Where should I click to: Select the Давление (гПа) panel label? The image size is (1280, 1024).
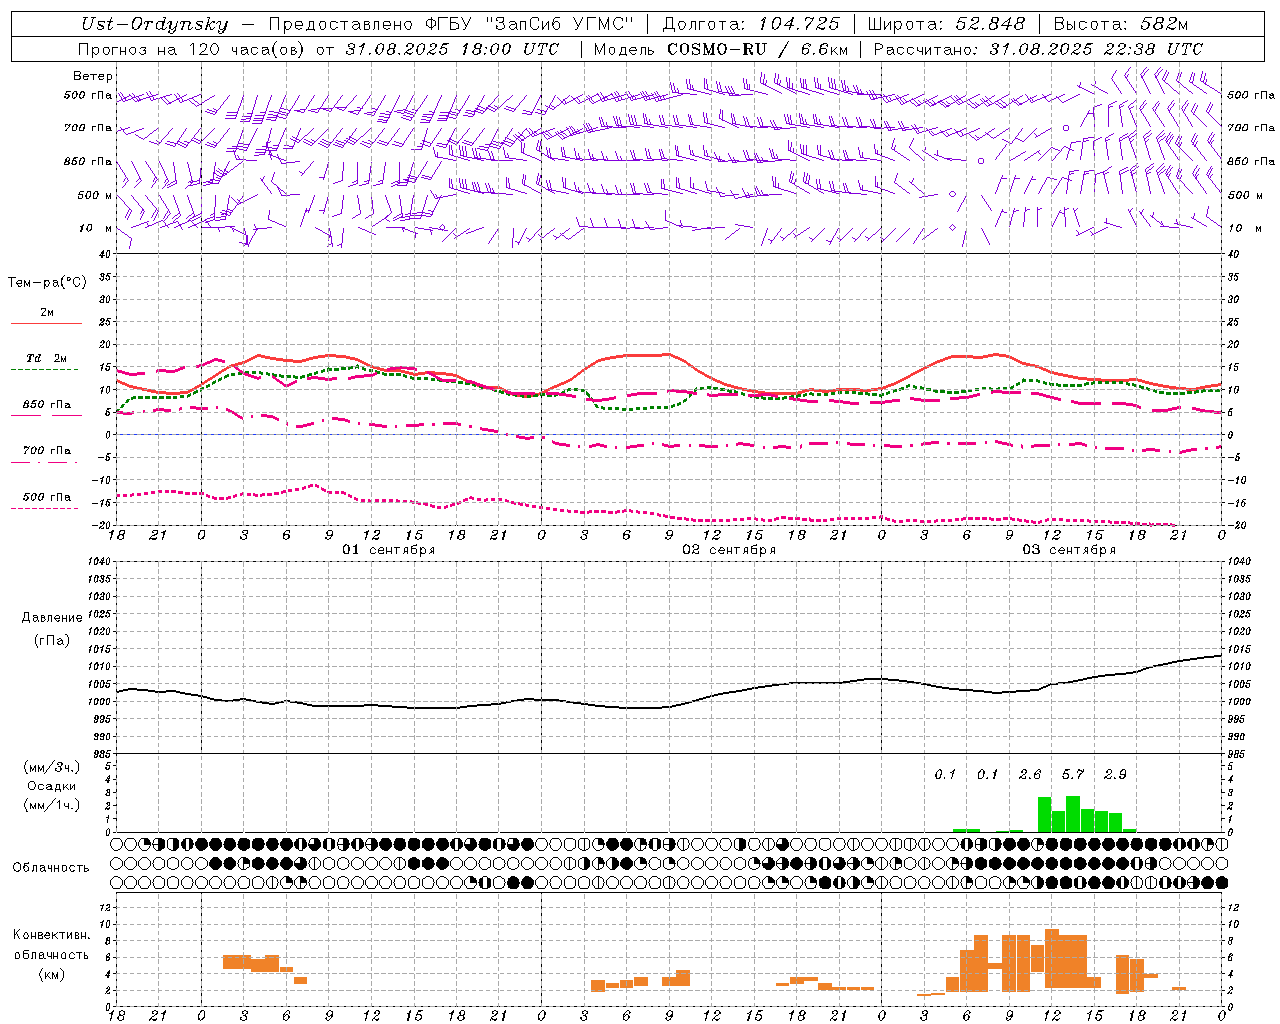(x=52, y=629)
